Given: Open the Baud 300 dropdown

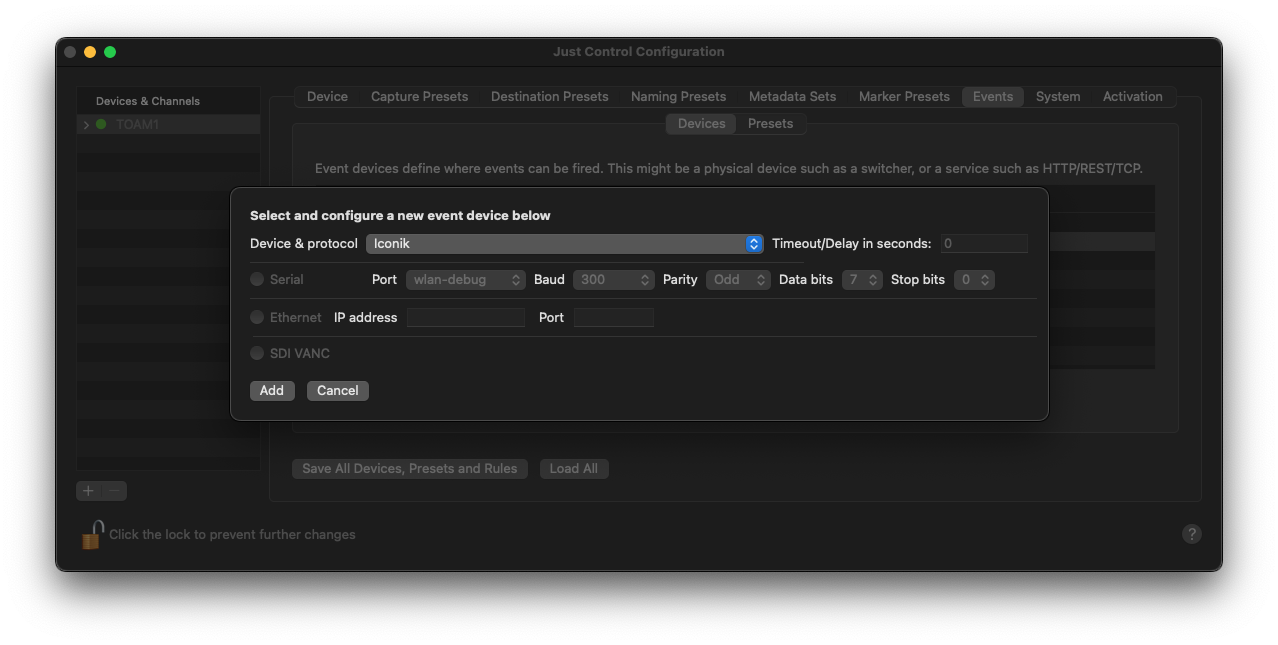Looking at the screenshot, I should click(614, 280).
